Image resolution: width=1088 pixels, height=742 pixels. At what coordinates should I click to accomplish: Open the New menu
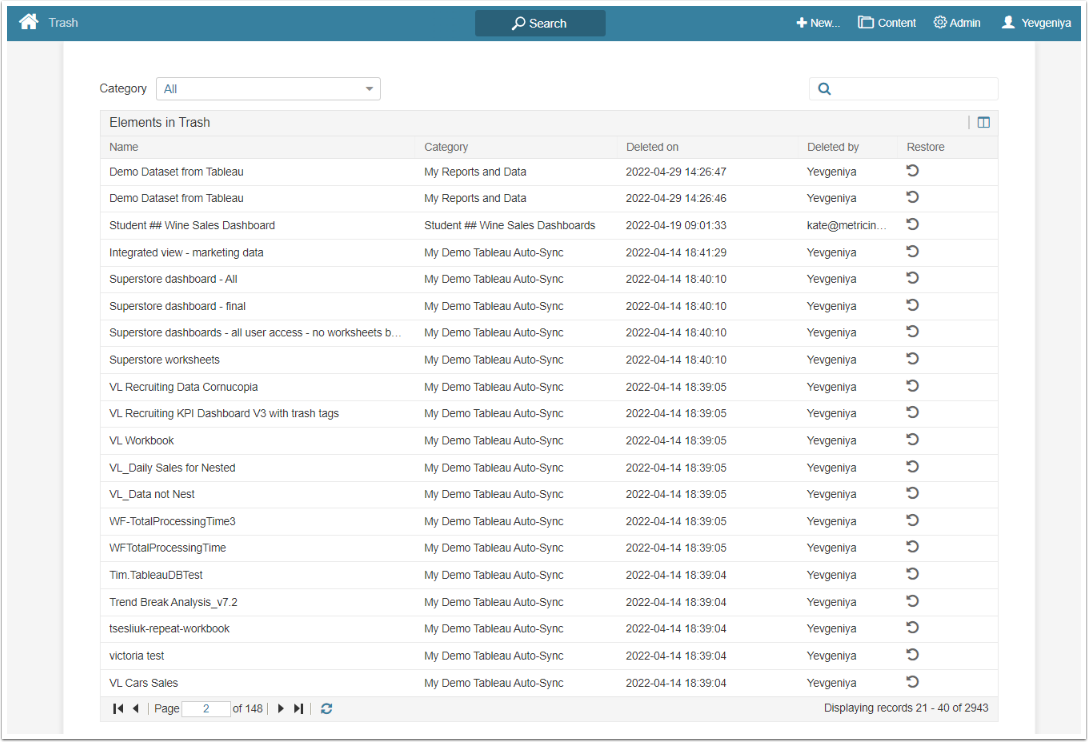[x=817, y=23]
